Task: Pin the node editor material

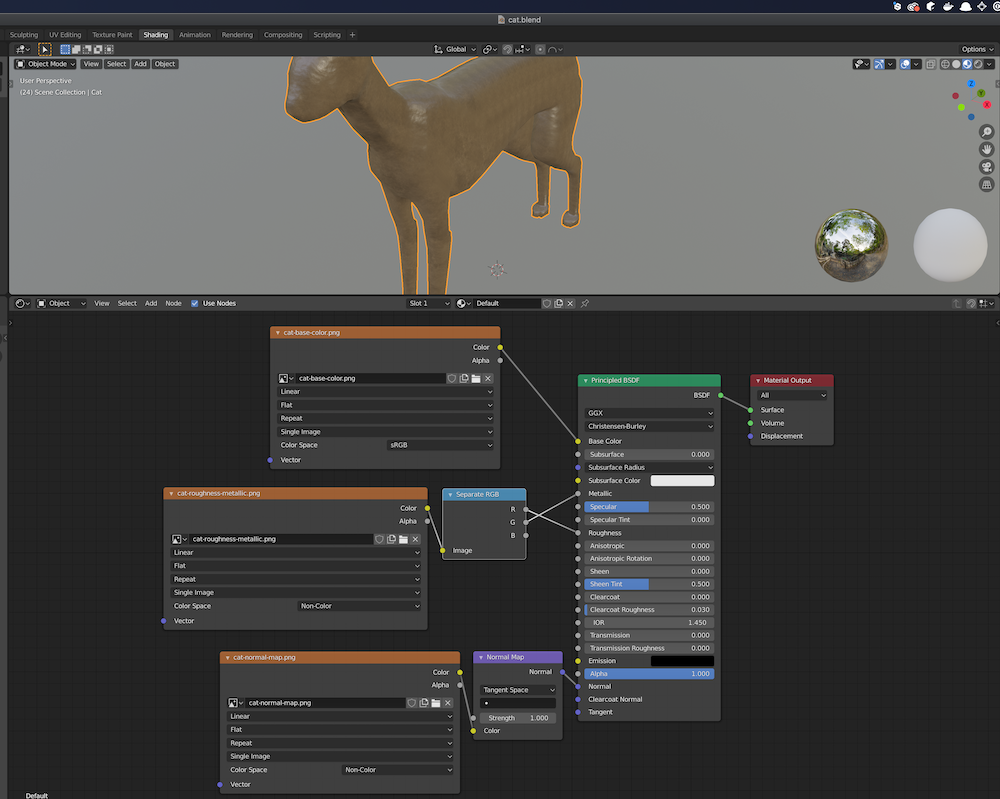Action: coord(585,303)
